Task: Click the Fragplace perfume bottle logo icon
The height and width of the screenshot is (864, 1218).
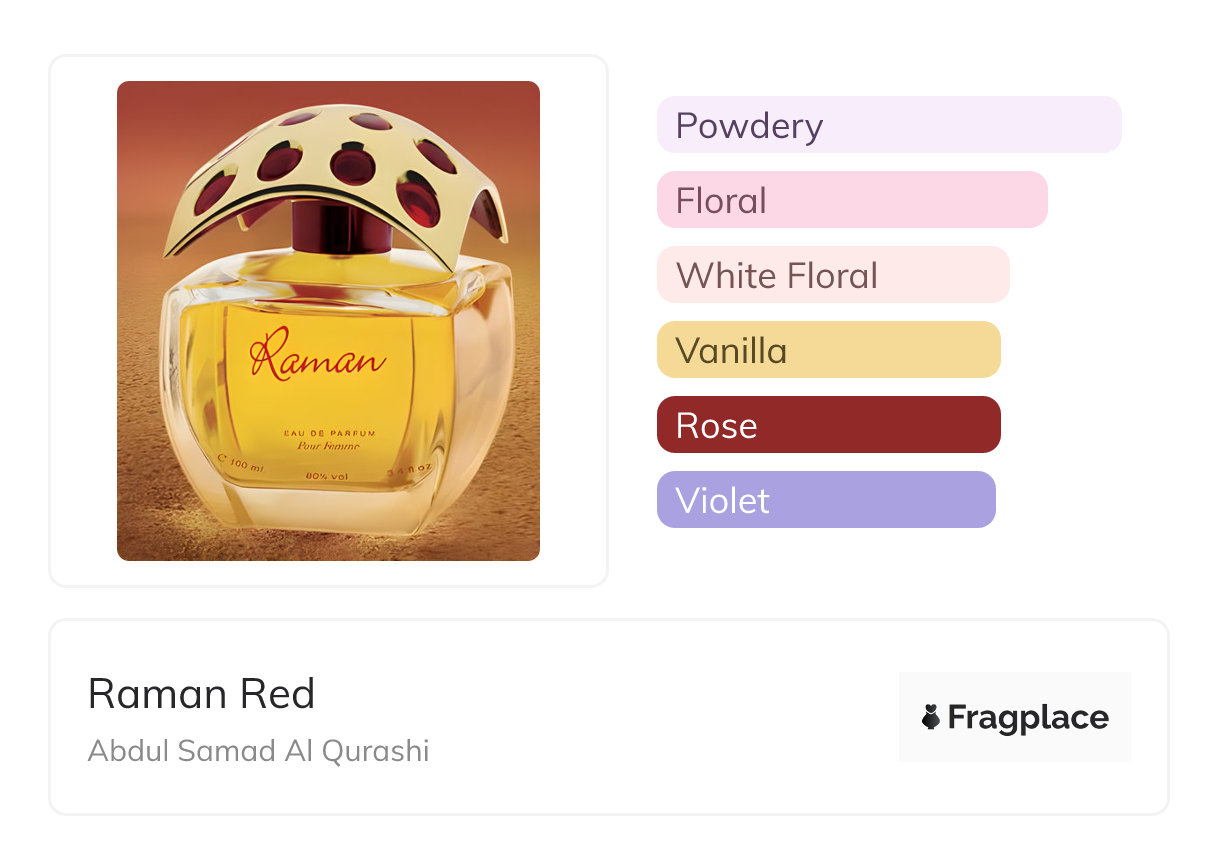Action: point(931,717)
